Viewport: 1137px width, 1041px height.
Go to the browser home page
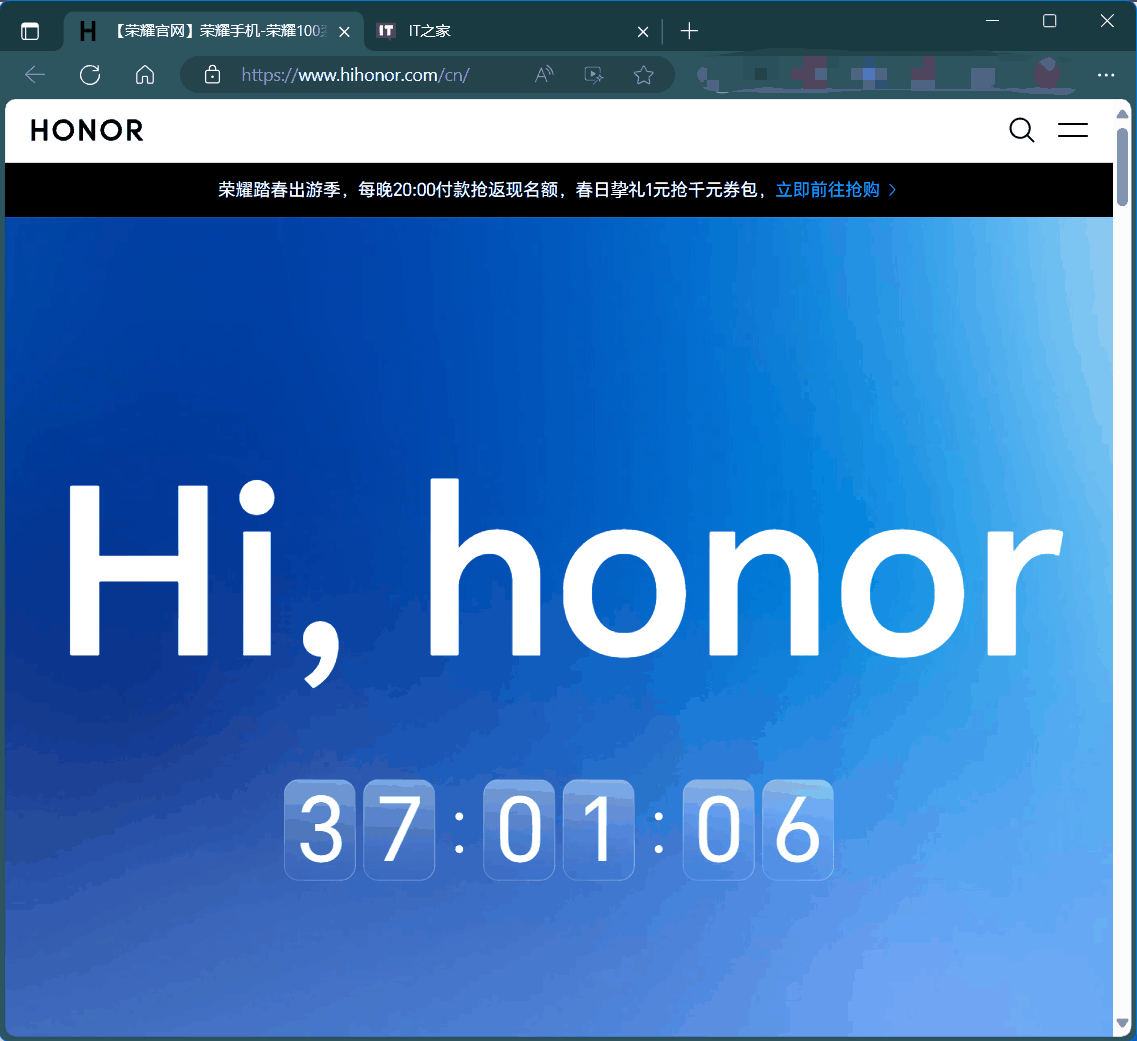(x=144, y=74)
